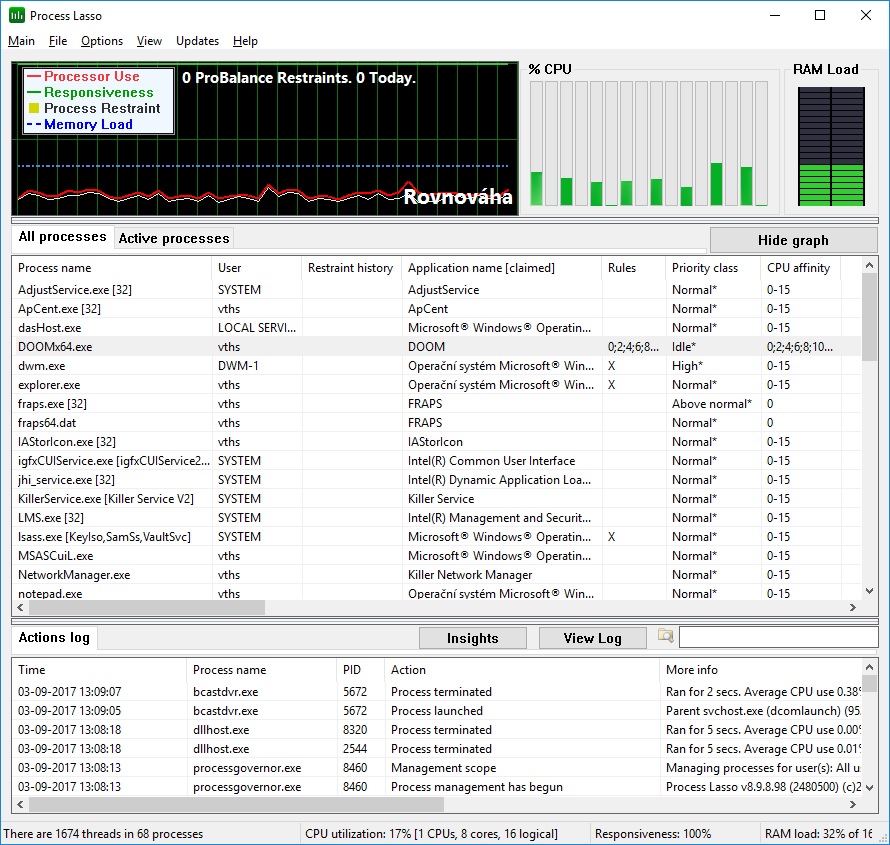This screenshot has width=890, height=845.
Task: Open Insights from the actions log bar
Action: click(x=472, y=638)
